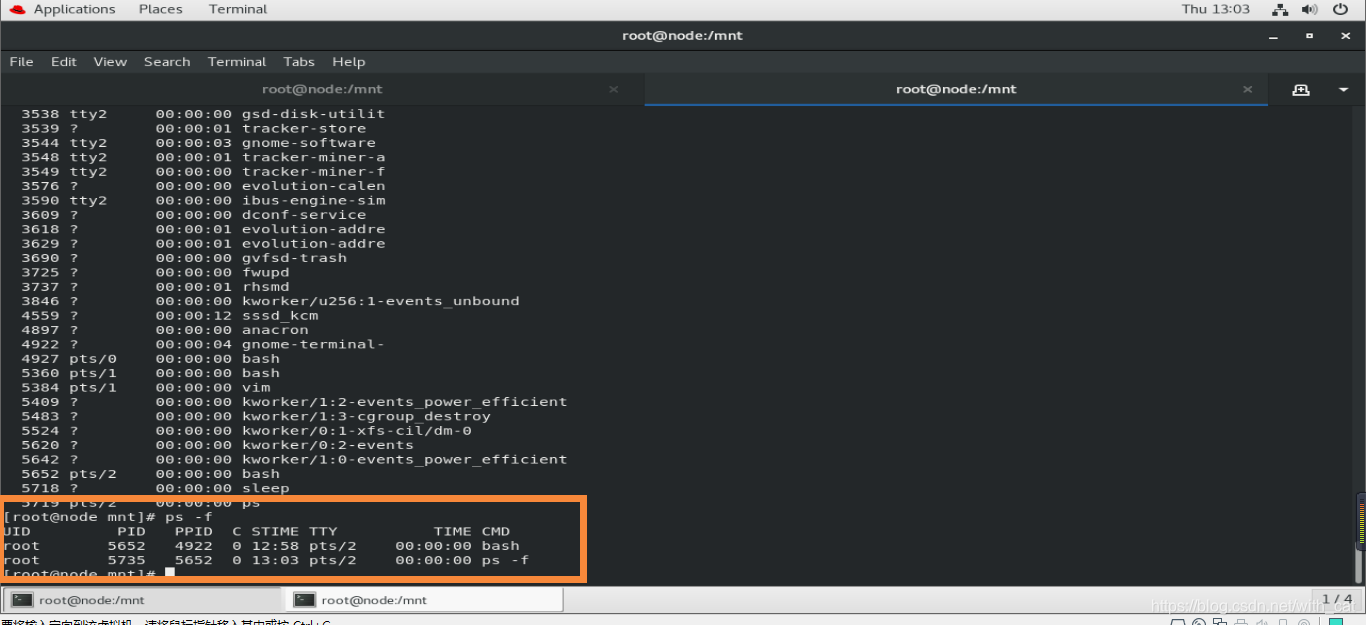Open the Edit menu

click(x=64, y=62)
